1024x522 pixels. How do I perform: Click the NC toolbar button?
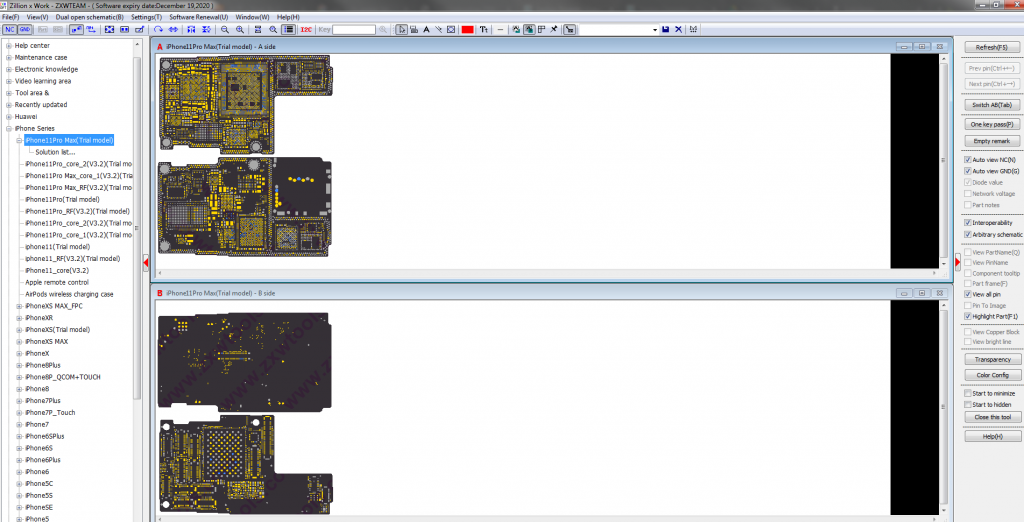tap(10, 30)
